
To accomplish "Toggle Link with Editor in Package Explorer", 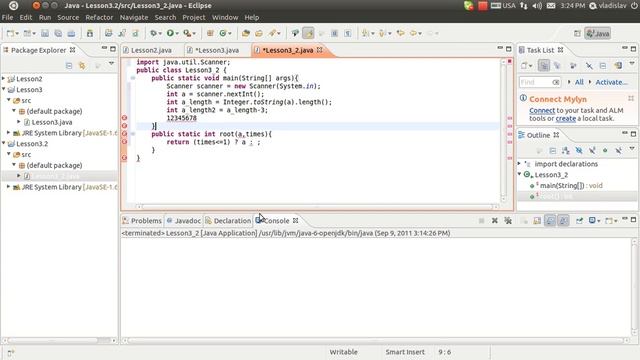I will 82,66.
